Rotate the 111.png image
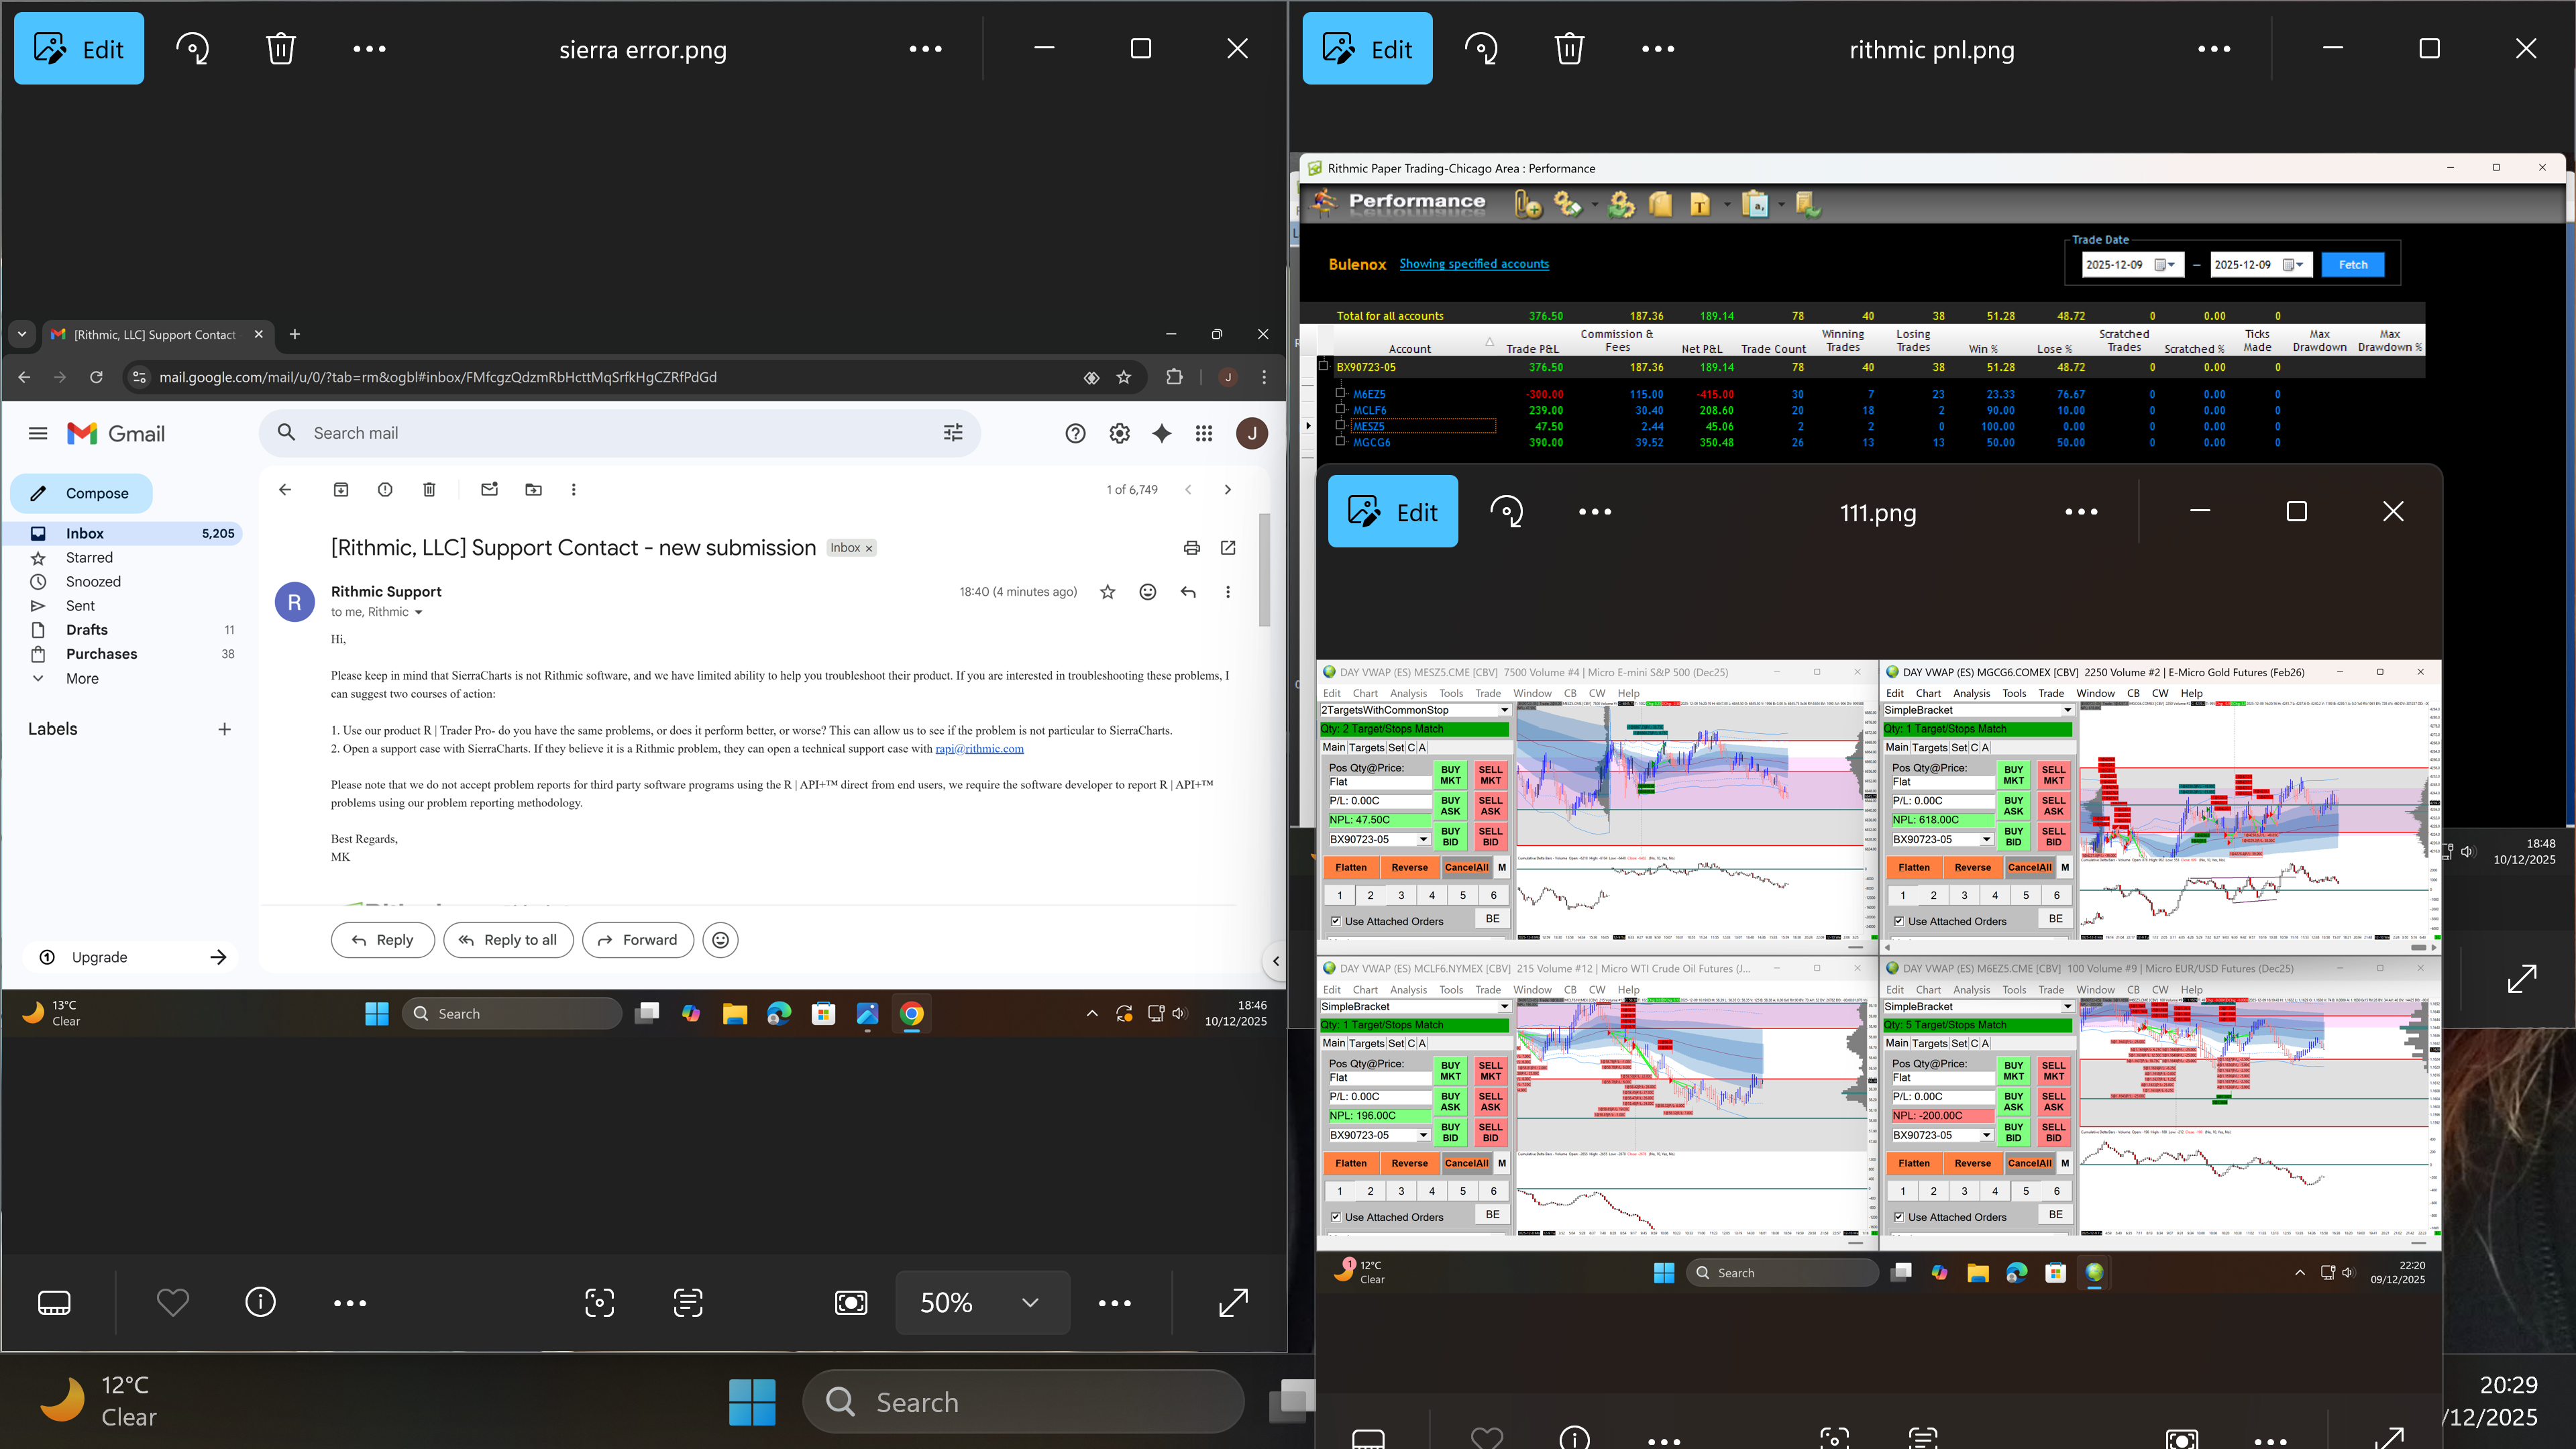This screenshot has width=2576, height=1449. click(1506, 512)
